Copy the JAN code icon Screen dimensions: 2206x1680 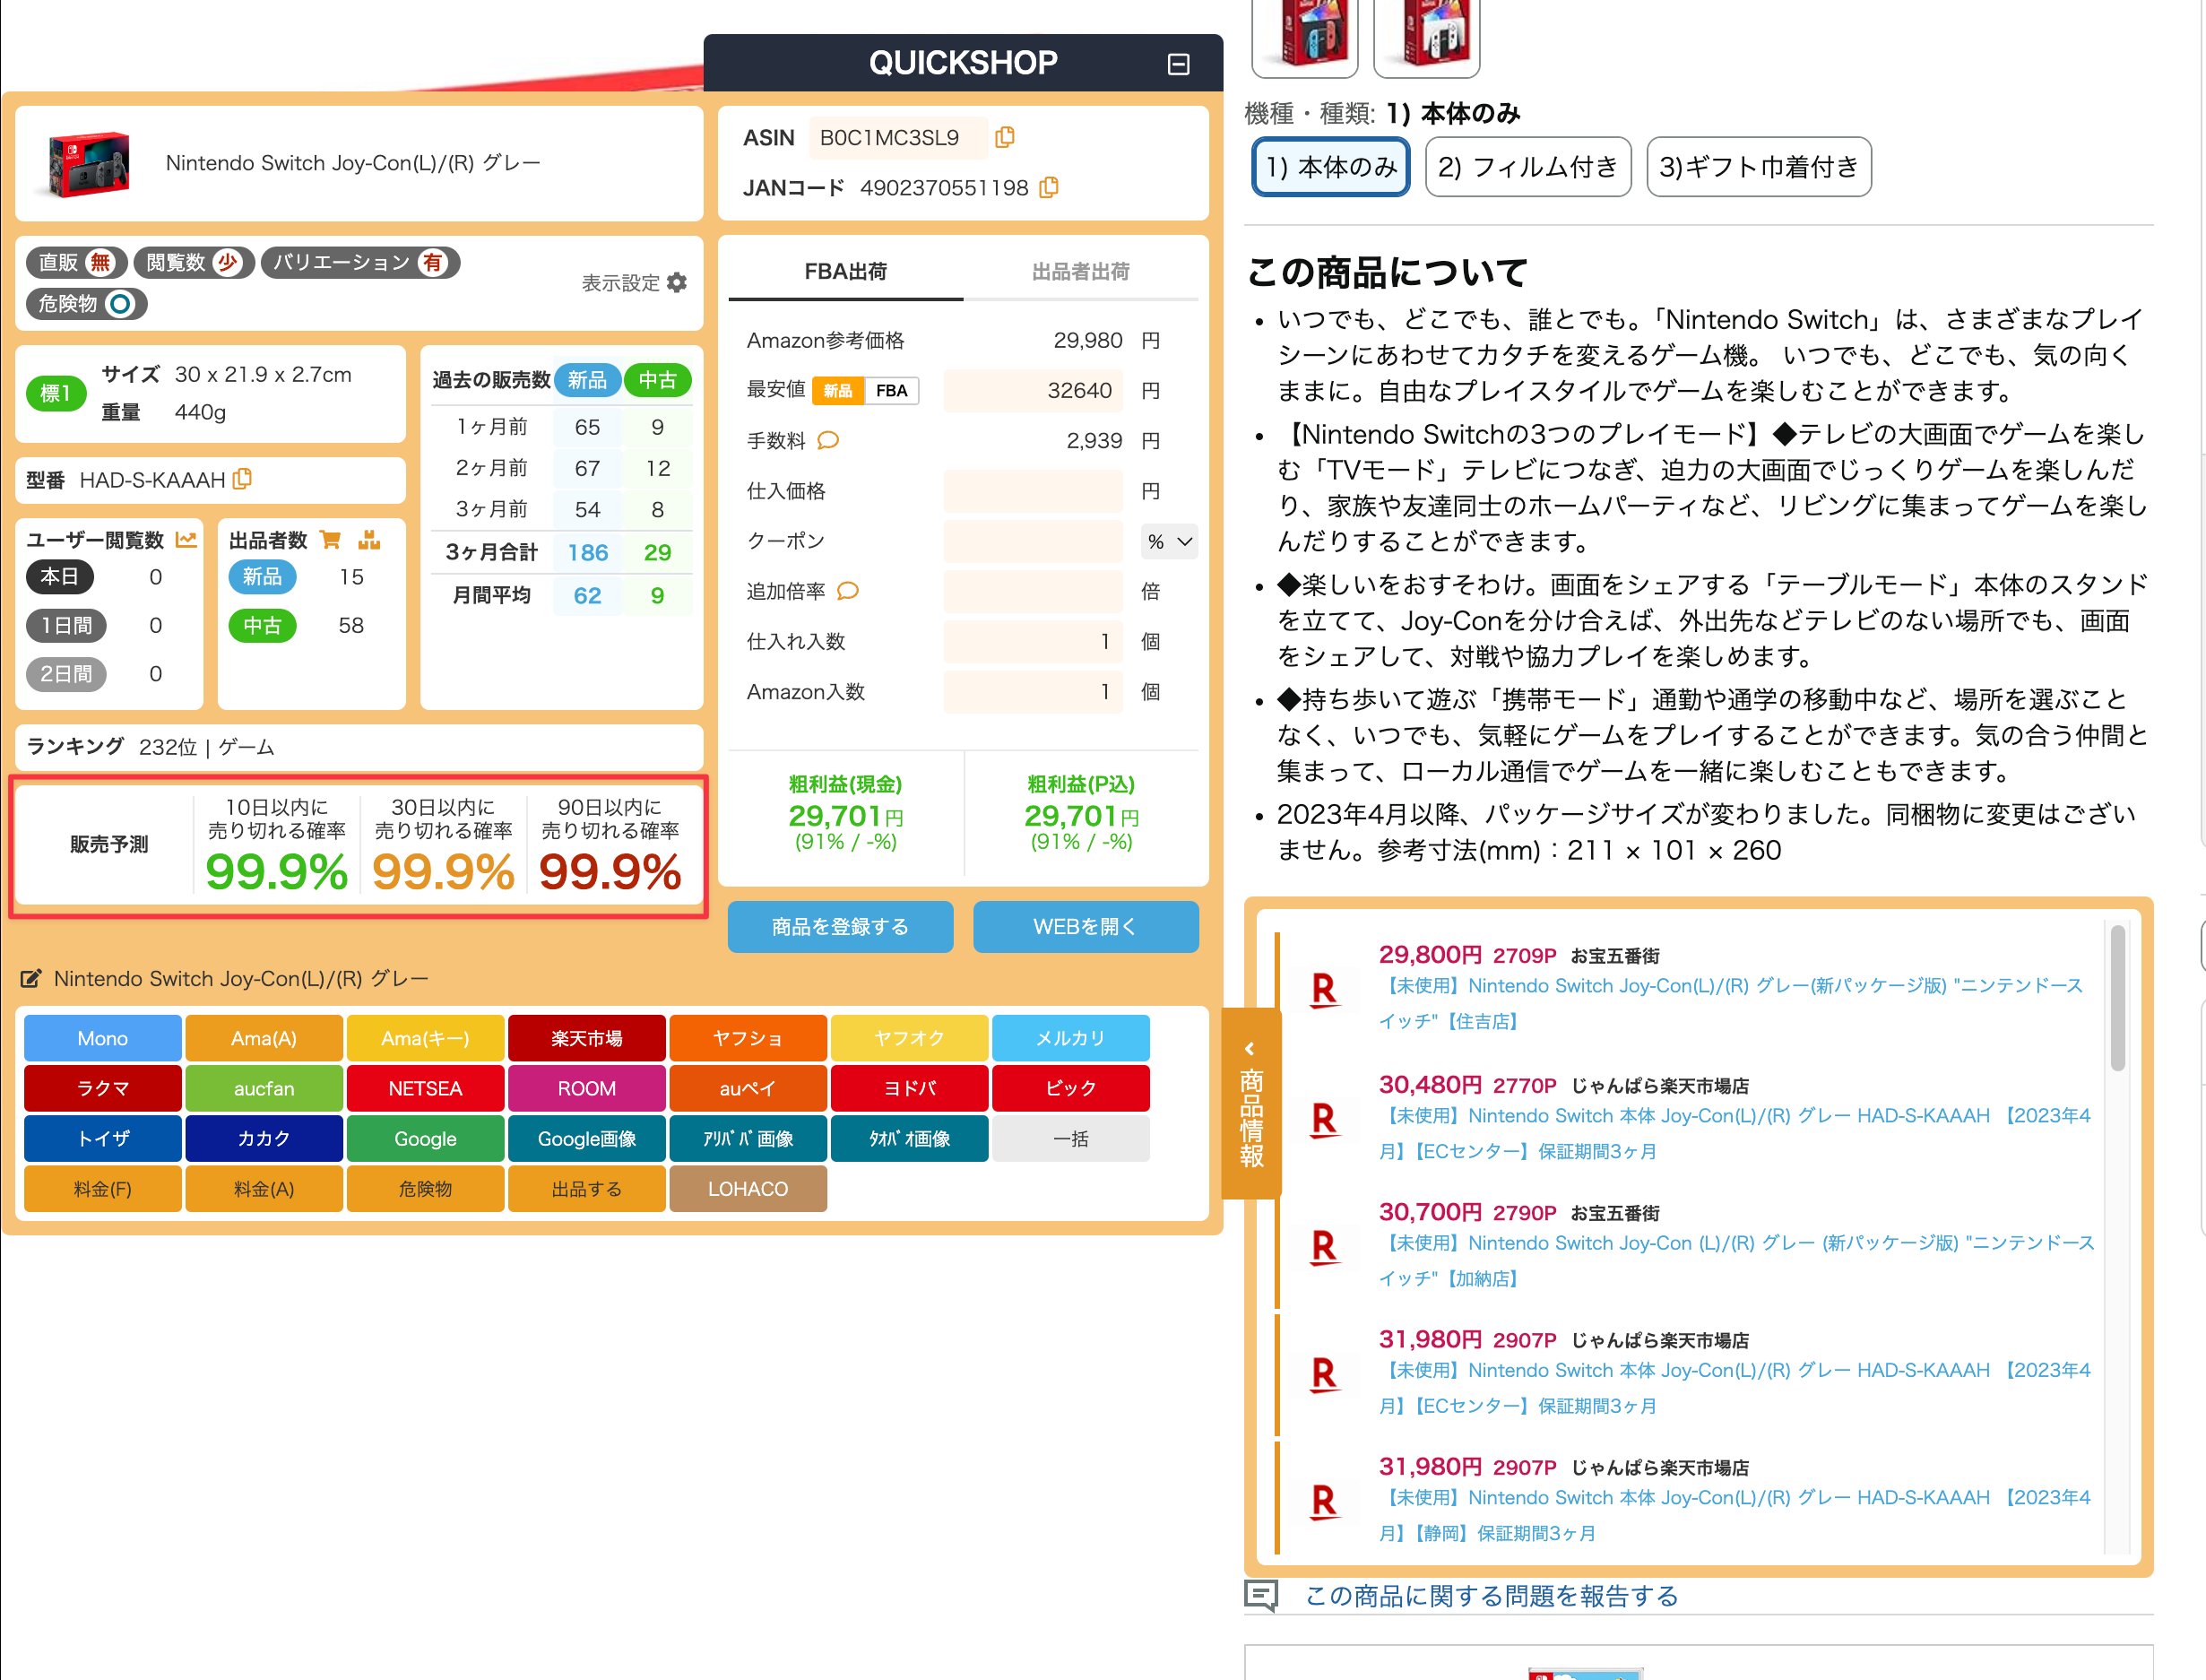click(x=1049, y=187)
